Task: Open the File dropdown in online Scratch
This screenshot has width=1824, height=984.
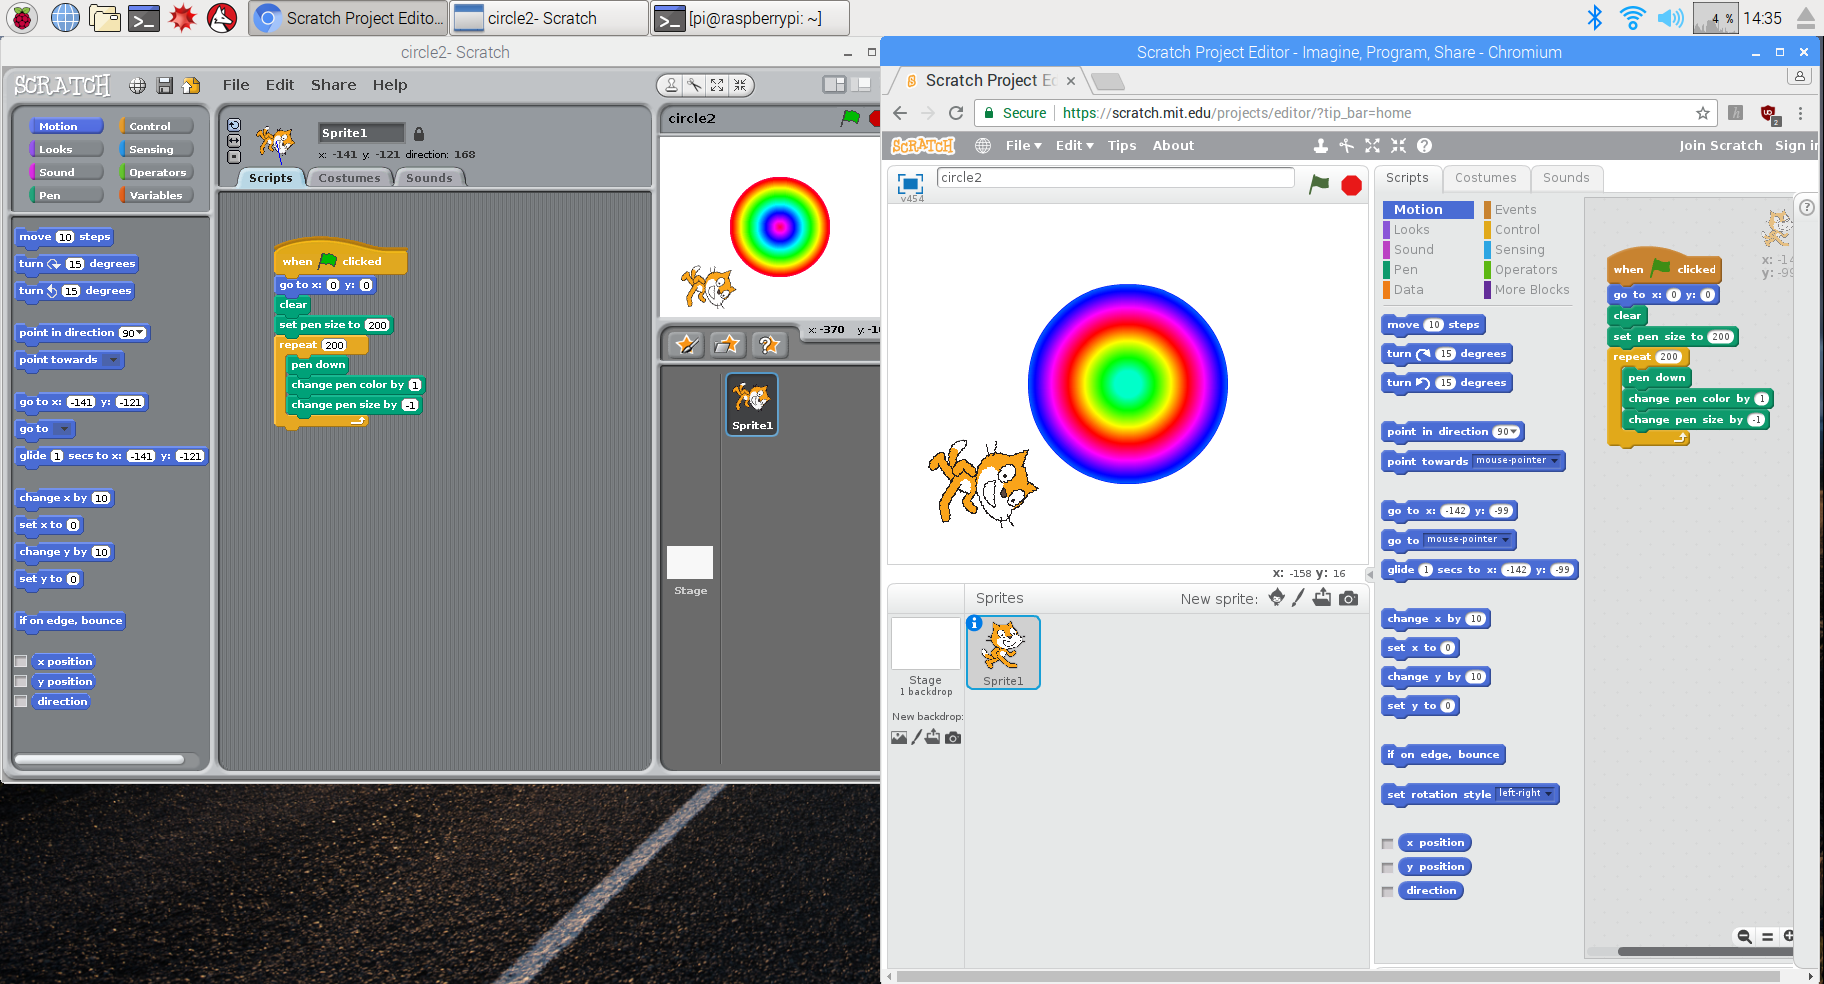Action: point(1022,146)
